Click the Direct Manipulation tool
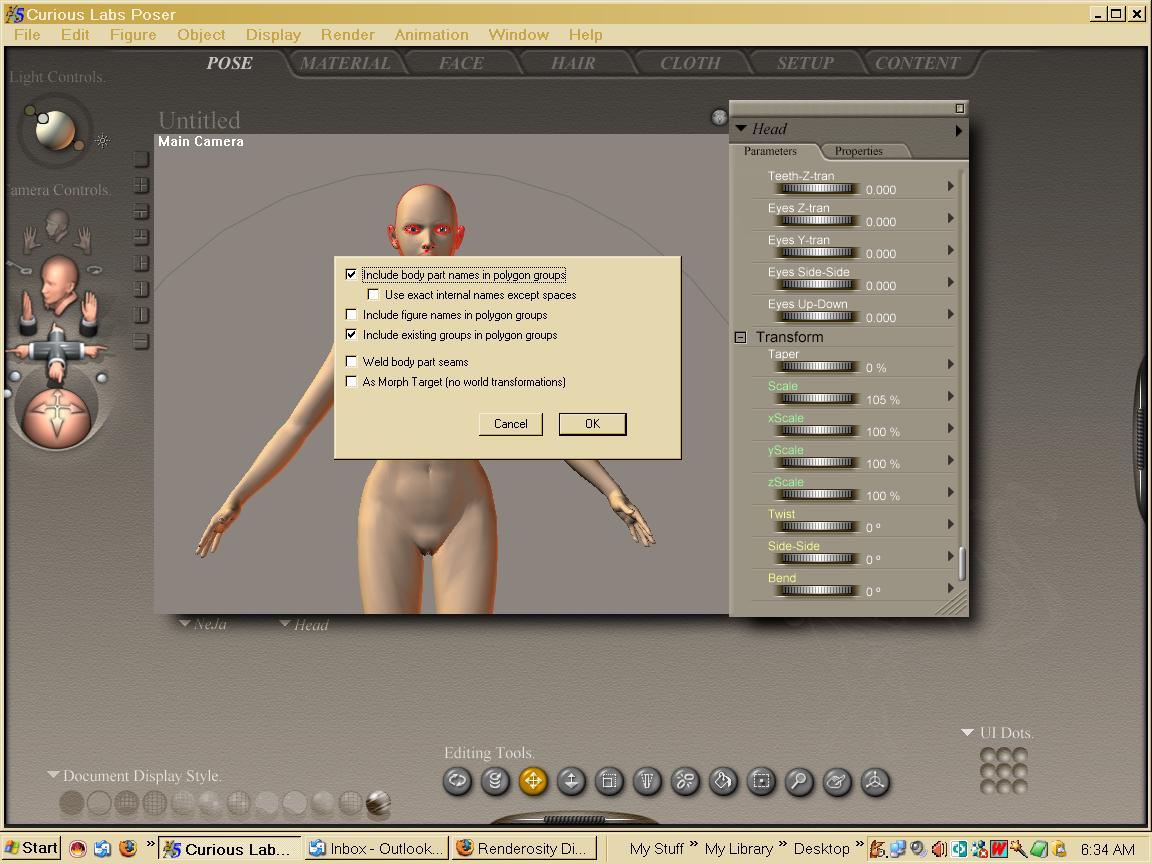 [875, 781]
